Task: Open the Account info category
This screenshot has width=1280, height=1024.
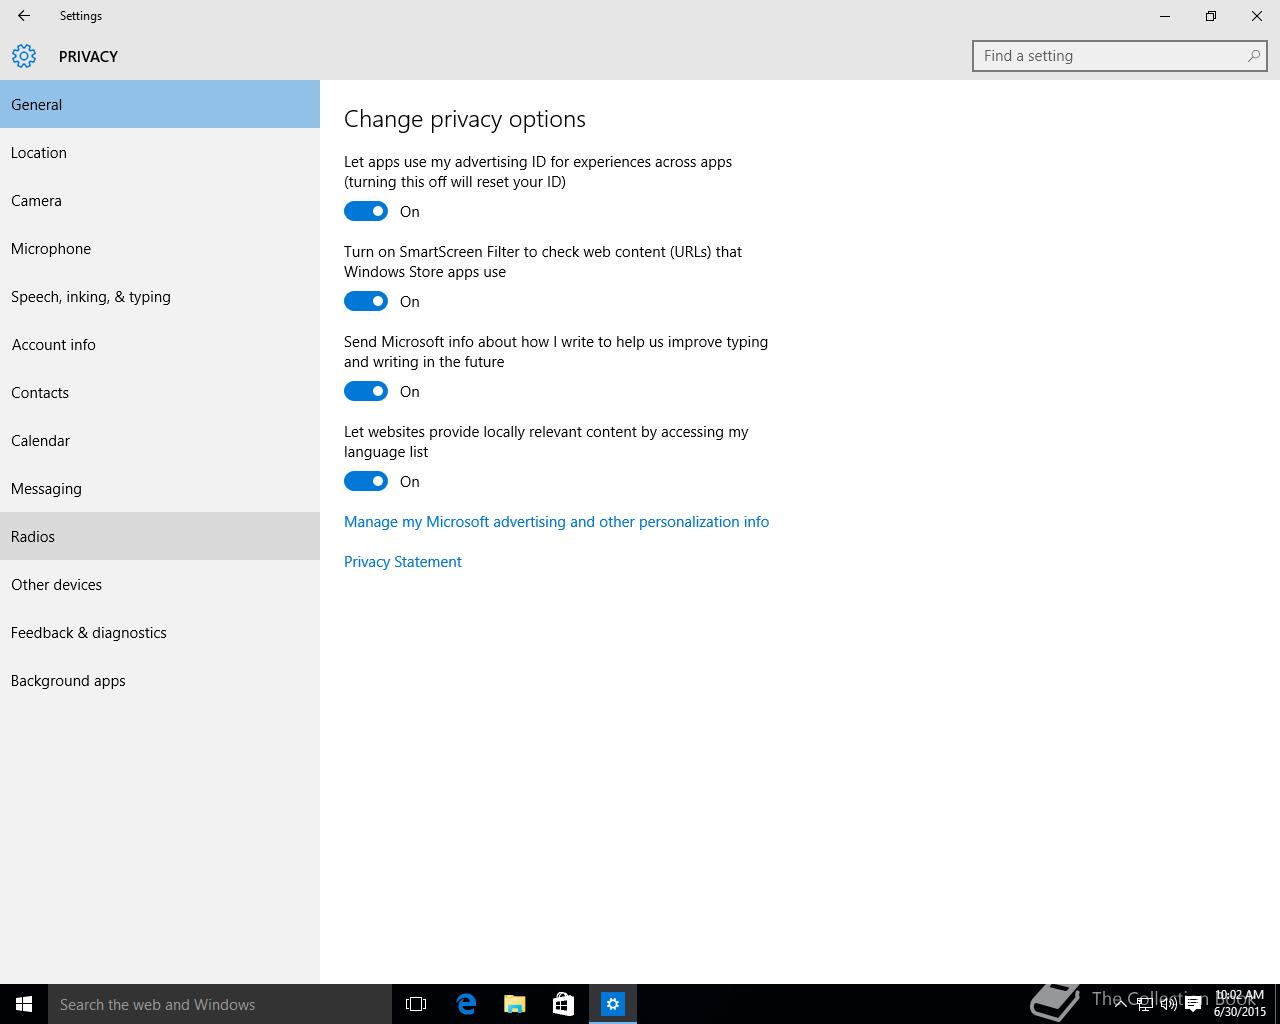Action: (160, 344)
